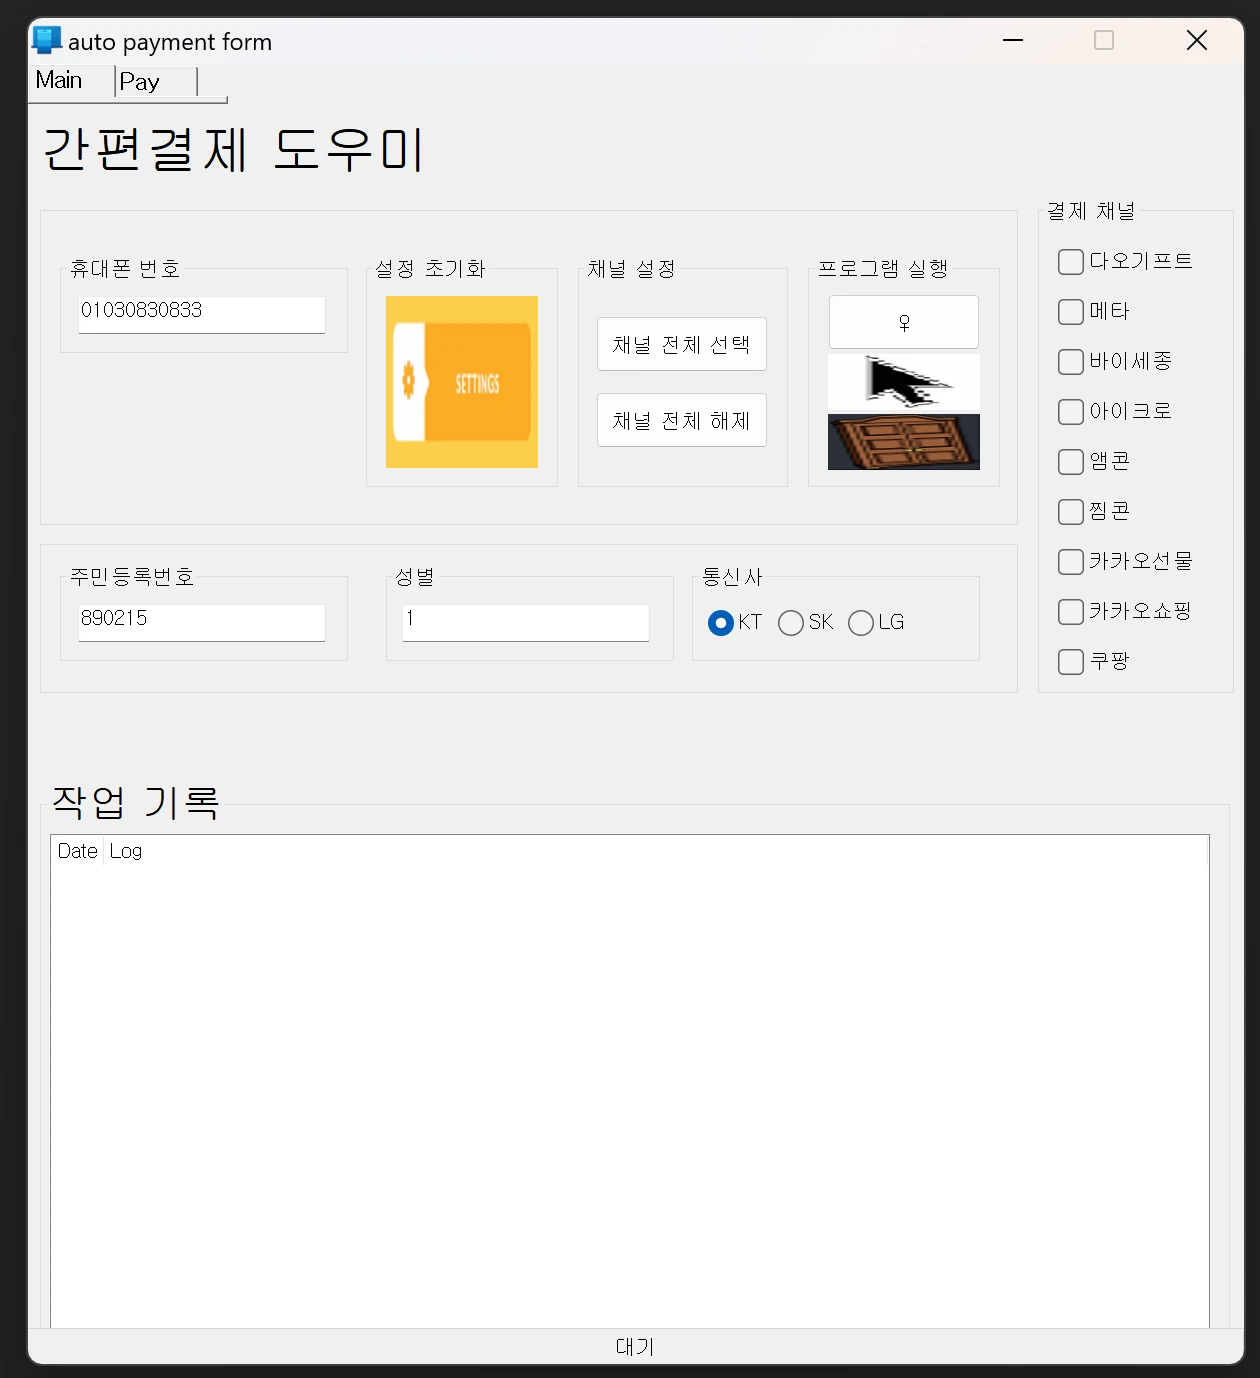Click the Log column header in 작업 기록
The height and width of the screenshot is (1378, 1260).
coord(125,851)
